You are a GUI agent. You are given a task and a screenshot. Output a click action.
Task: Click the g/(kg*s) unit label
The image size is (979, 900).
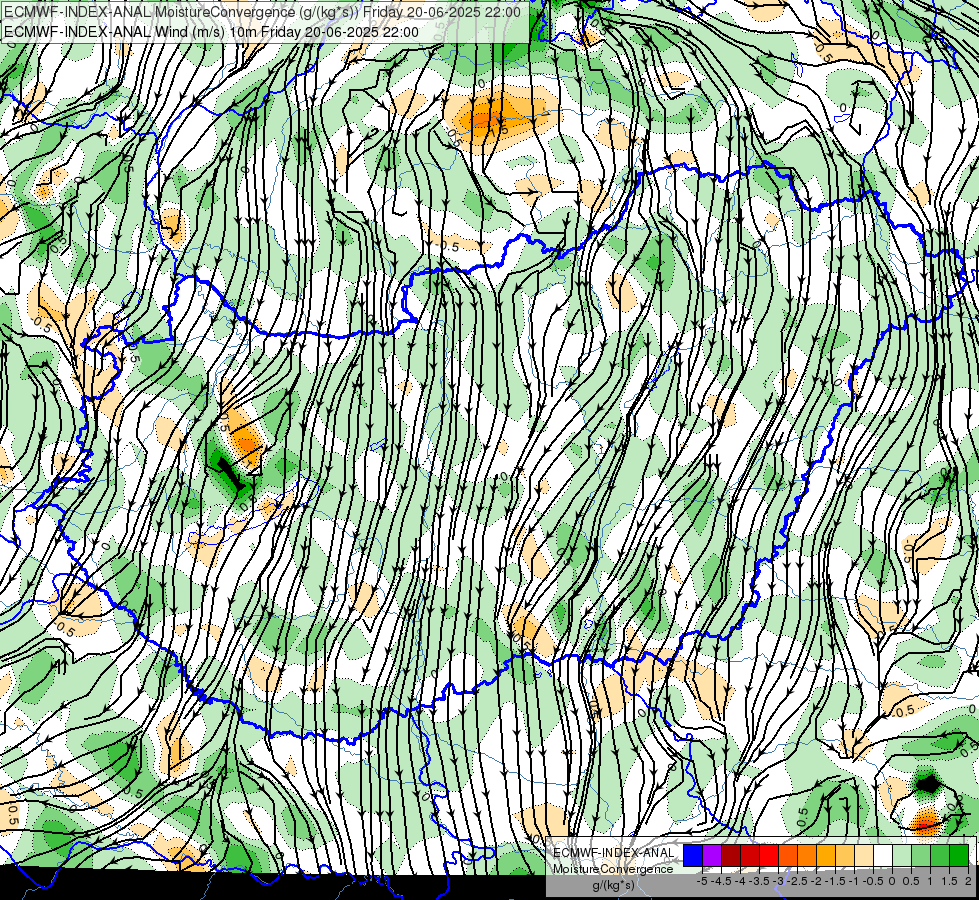point(613,885)
